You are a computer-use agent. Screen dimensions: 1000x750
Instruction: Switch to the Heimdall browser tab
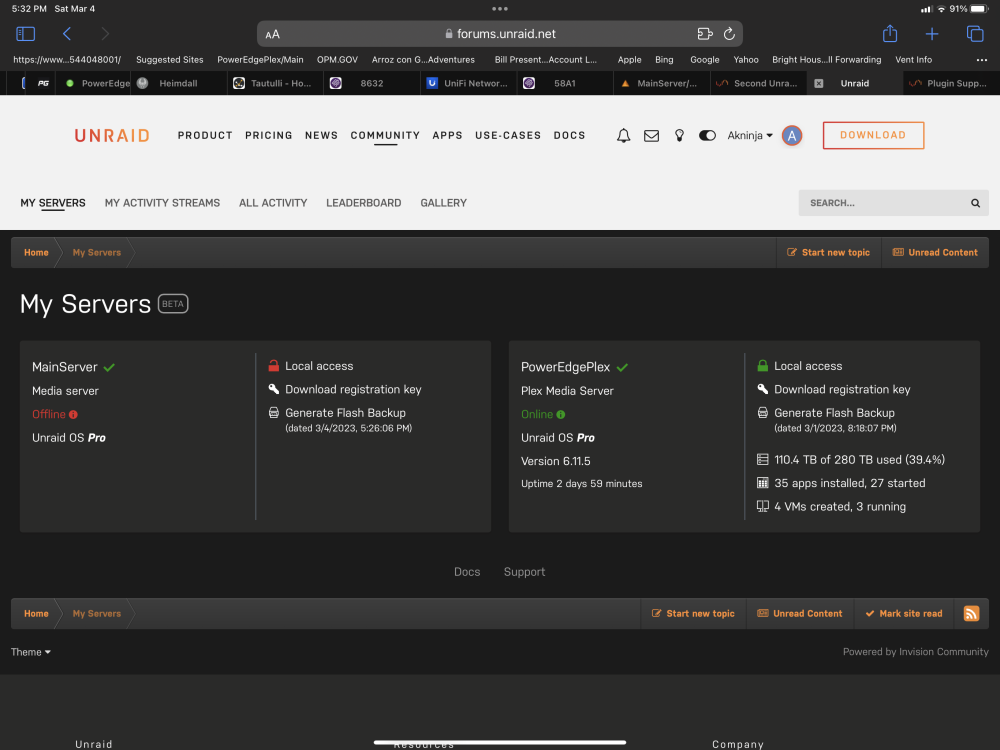coord(178,84)
